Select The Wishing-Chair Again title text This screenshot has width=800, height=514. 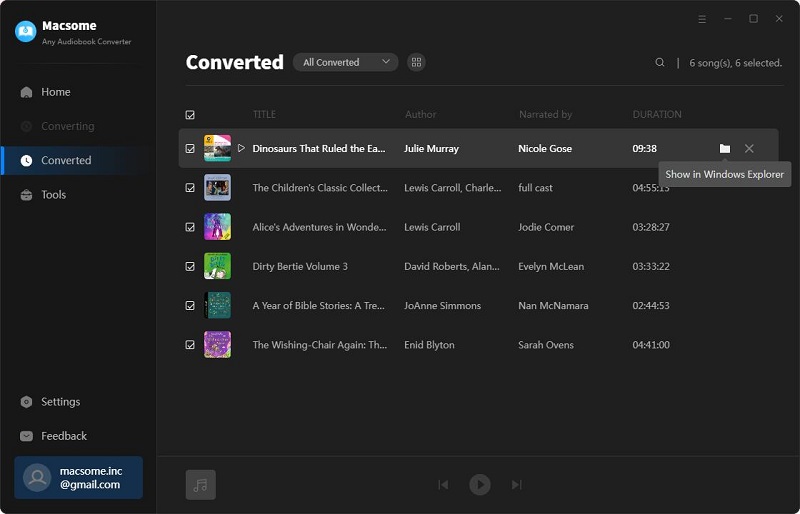pyautogui.click(x=320, y=345)
